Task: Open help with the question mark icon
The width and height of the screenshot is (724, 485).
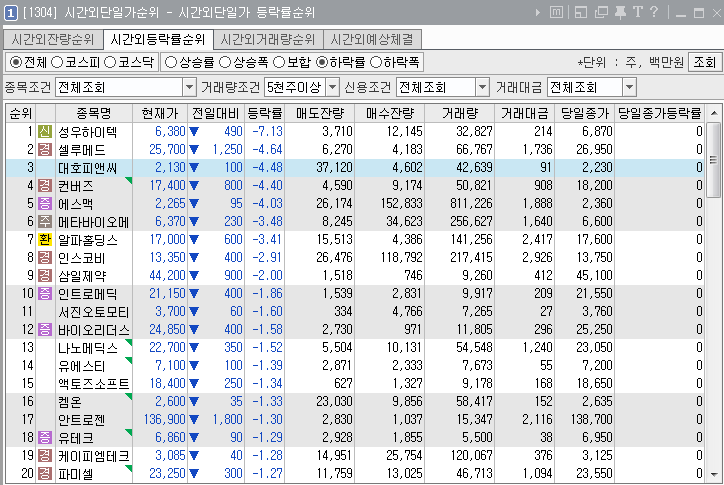Action: pos(654,12)
